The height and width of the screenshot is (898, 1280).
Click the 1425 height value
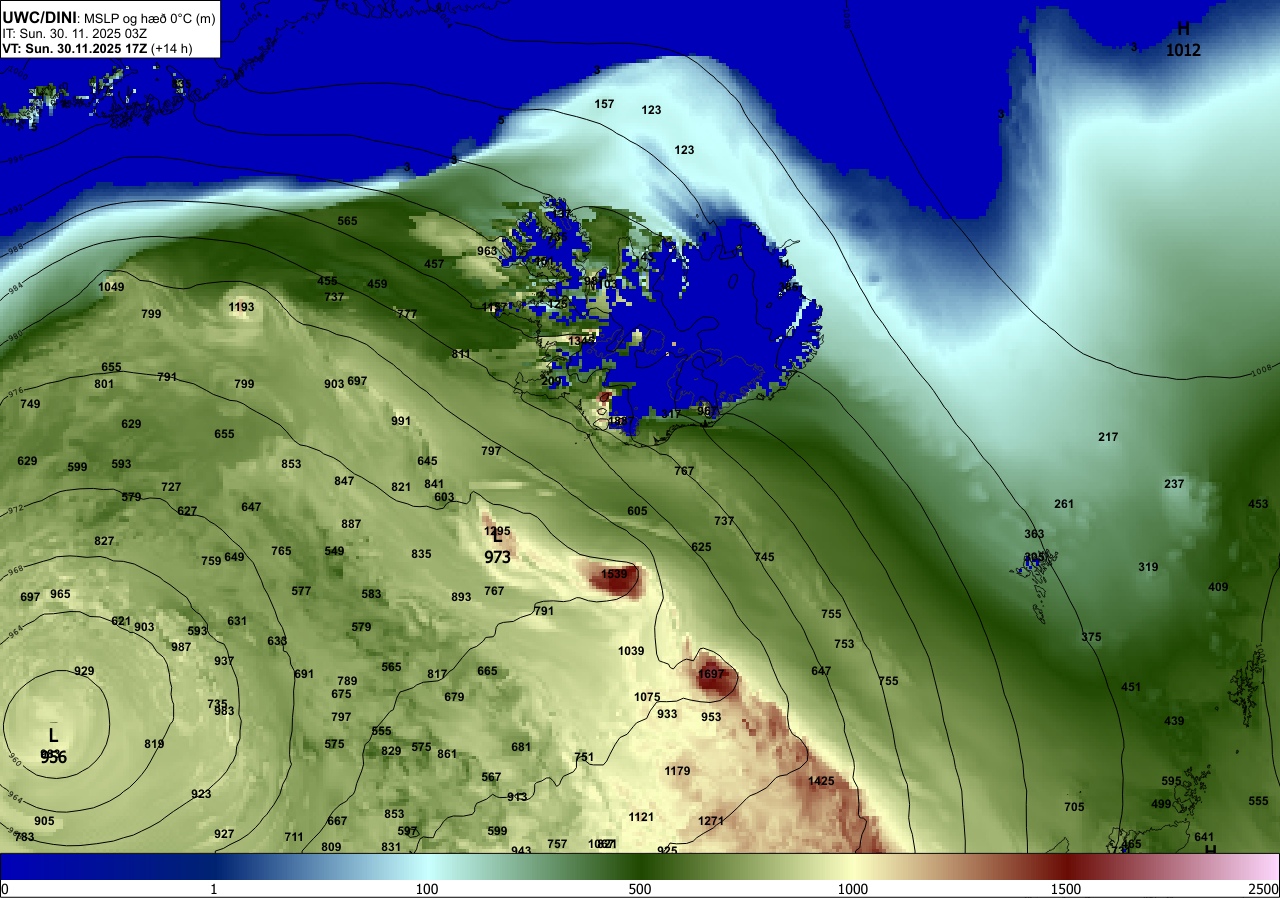tap(821, 781)
